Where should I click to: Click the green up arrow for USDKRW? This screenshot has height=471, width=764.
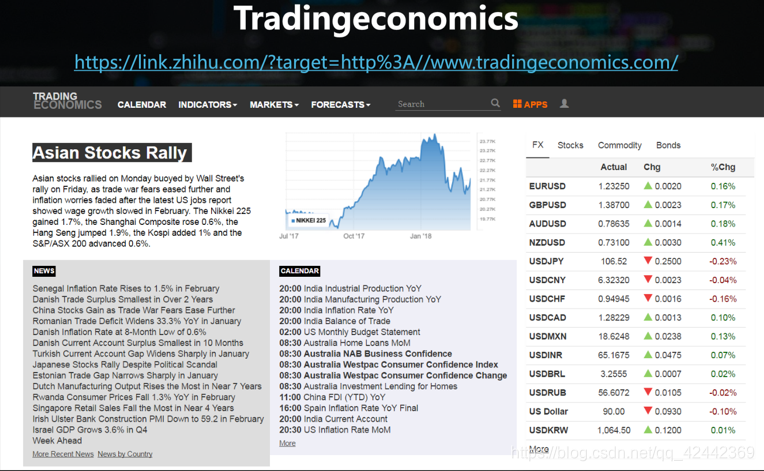point(648,430)
